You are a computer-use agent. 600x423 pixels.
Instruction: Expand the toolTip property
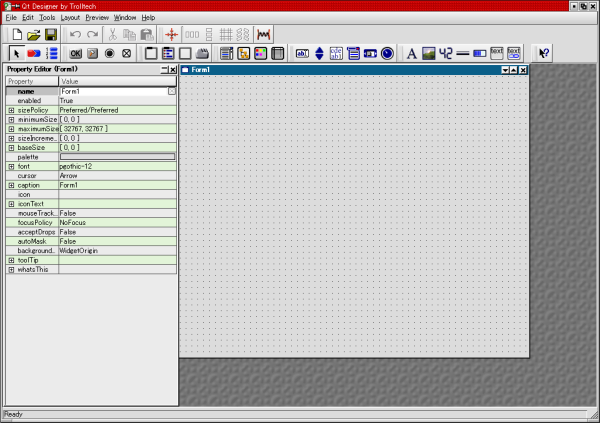tap(11, 260)
